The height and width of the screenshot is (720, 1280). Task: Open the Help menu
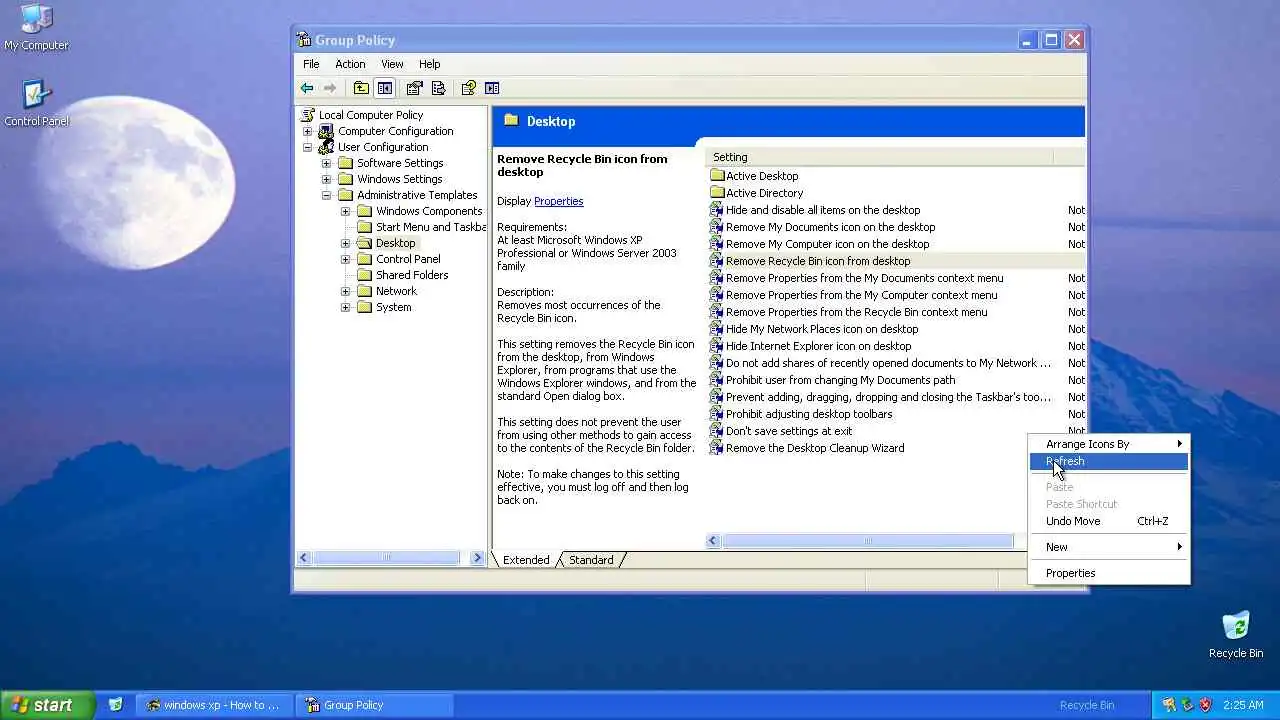tap(429, 64)
